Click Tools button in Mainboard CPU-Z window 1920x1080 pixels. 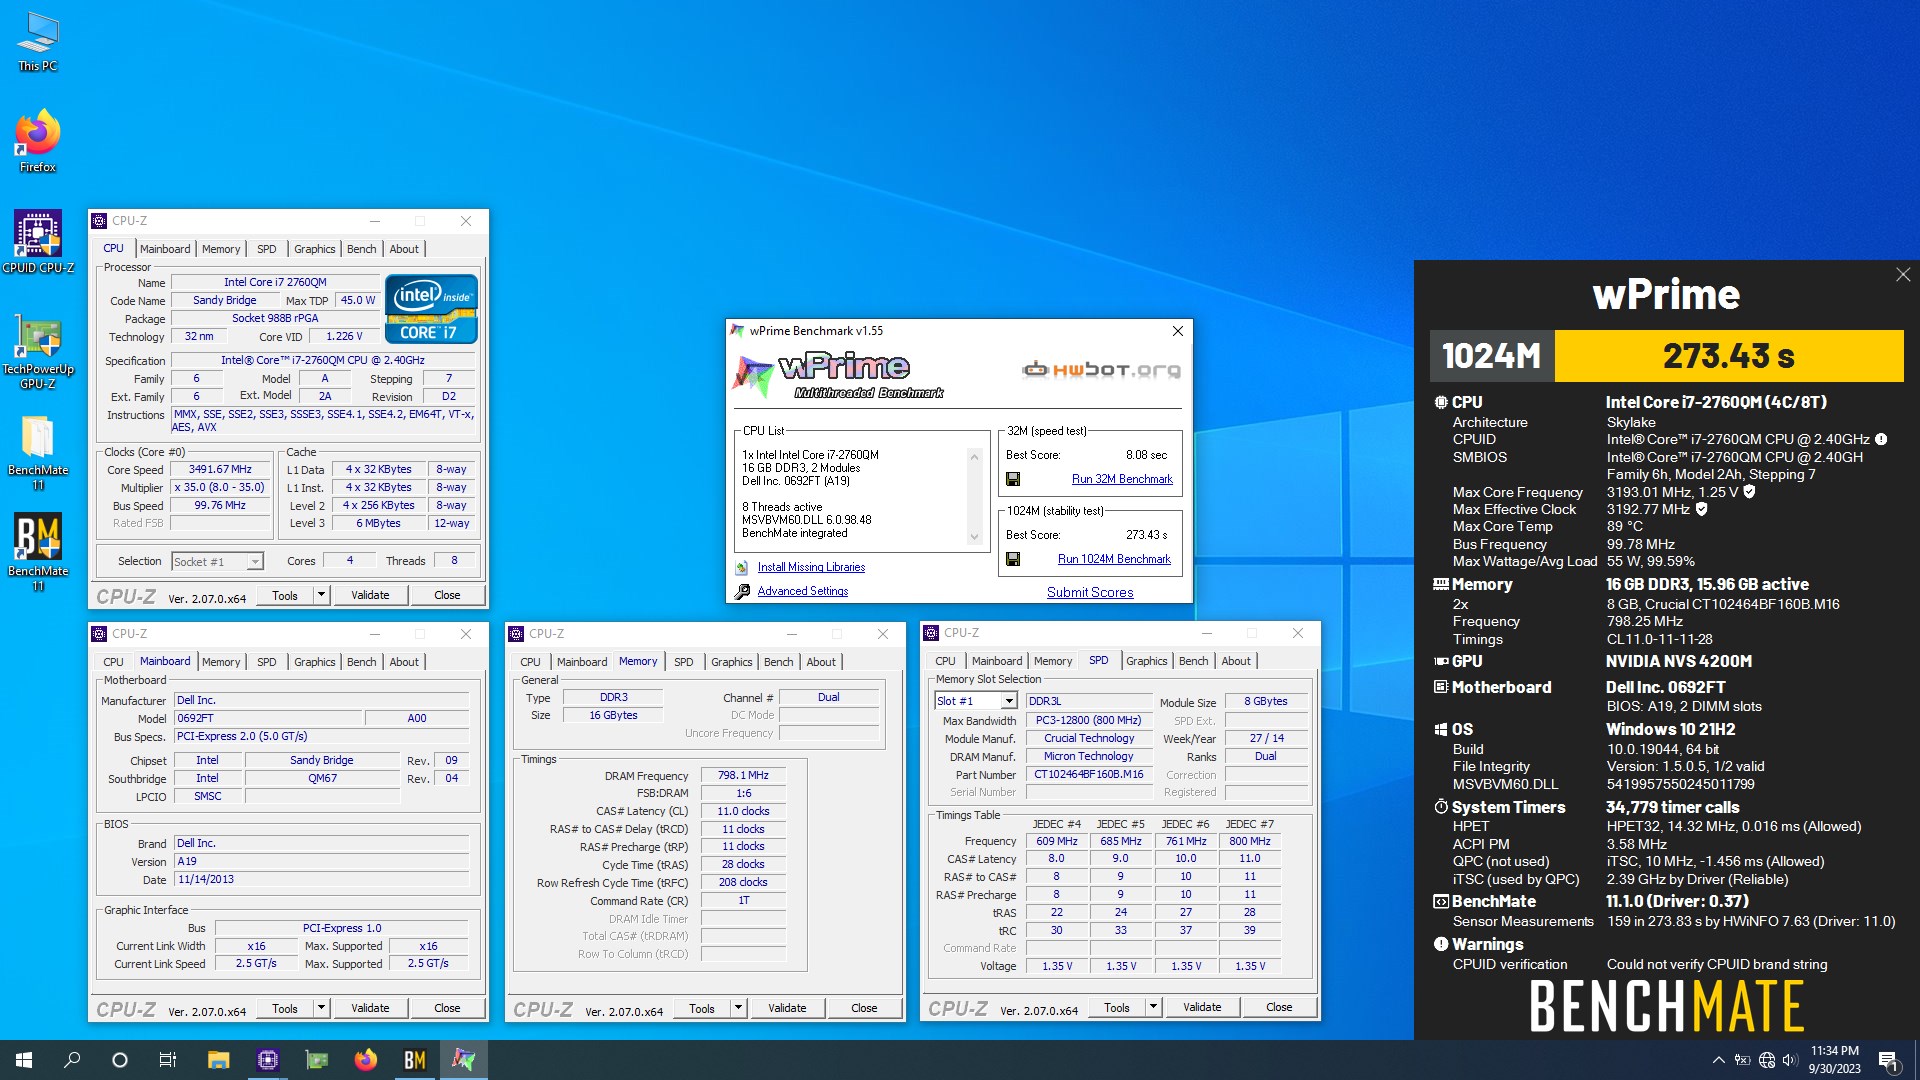pyautogui.click(x=285, y=1008)
